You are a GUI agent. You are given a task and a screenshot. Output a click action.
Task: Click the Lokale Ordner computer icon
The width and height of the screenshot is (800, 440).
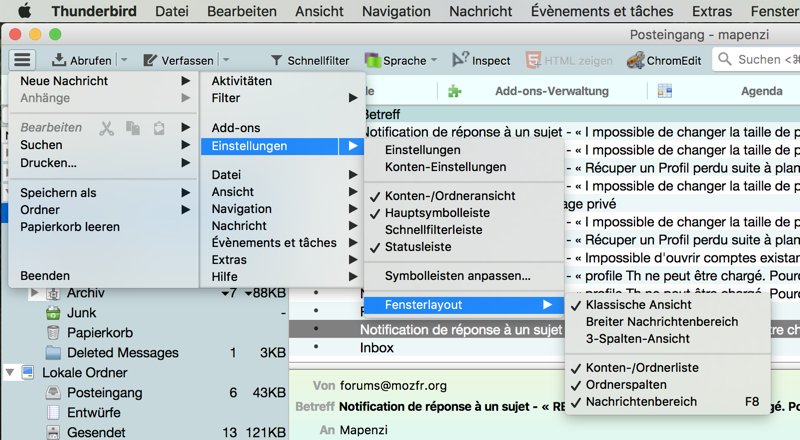pos(28,373)
